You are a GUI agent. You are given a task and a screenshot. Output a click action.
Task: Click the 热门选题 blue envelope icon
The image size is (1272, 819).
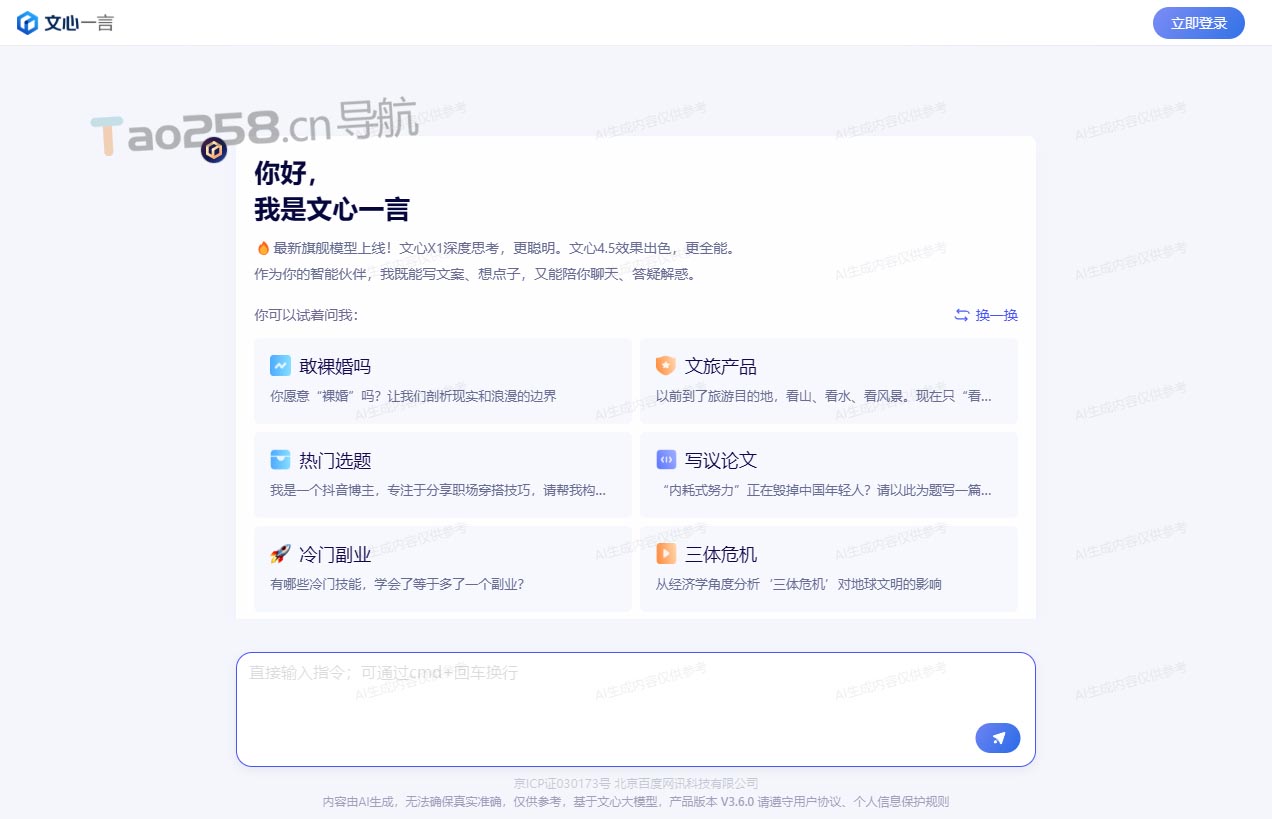point(280,460)
